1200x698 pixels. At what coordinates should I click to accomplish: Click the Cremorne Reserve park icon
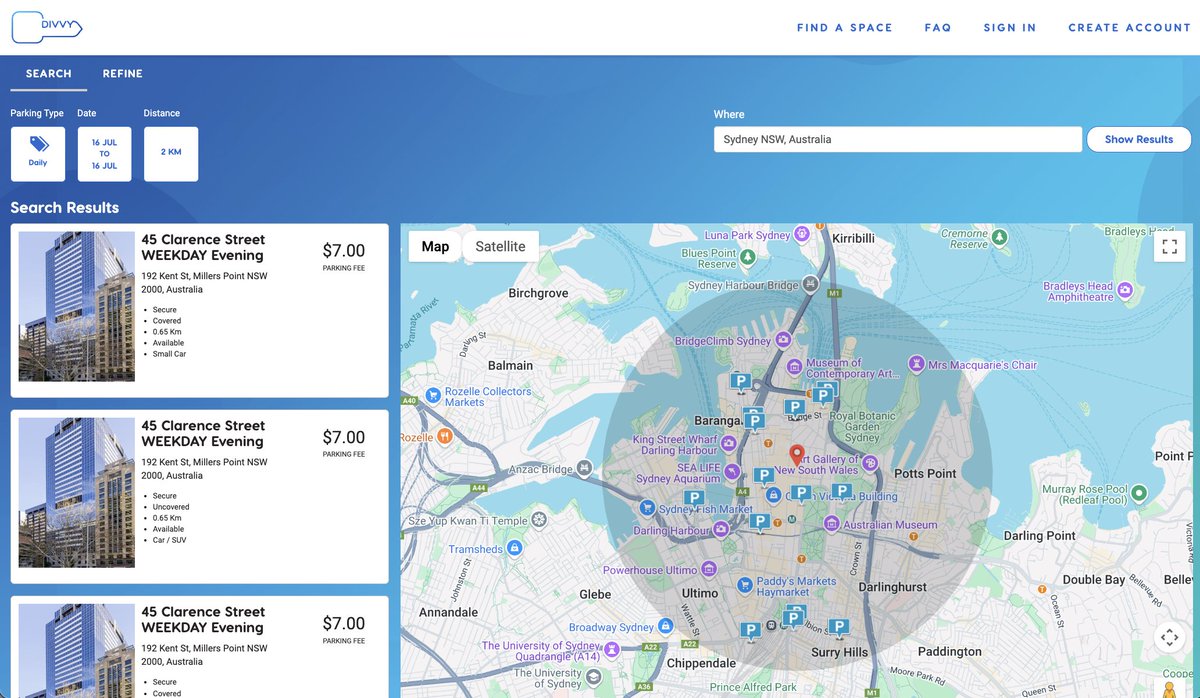[x=998, y=238]
